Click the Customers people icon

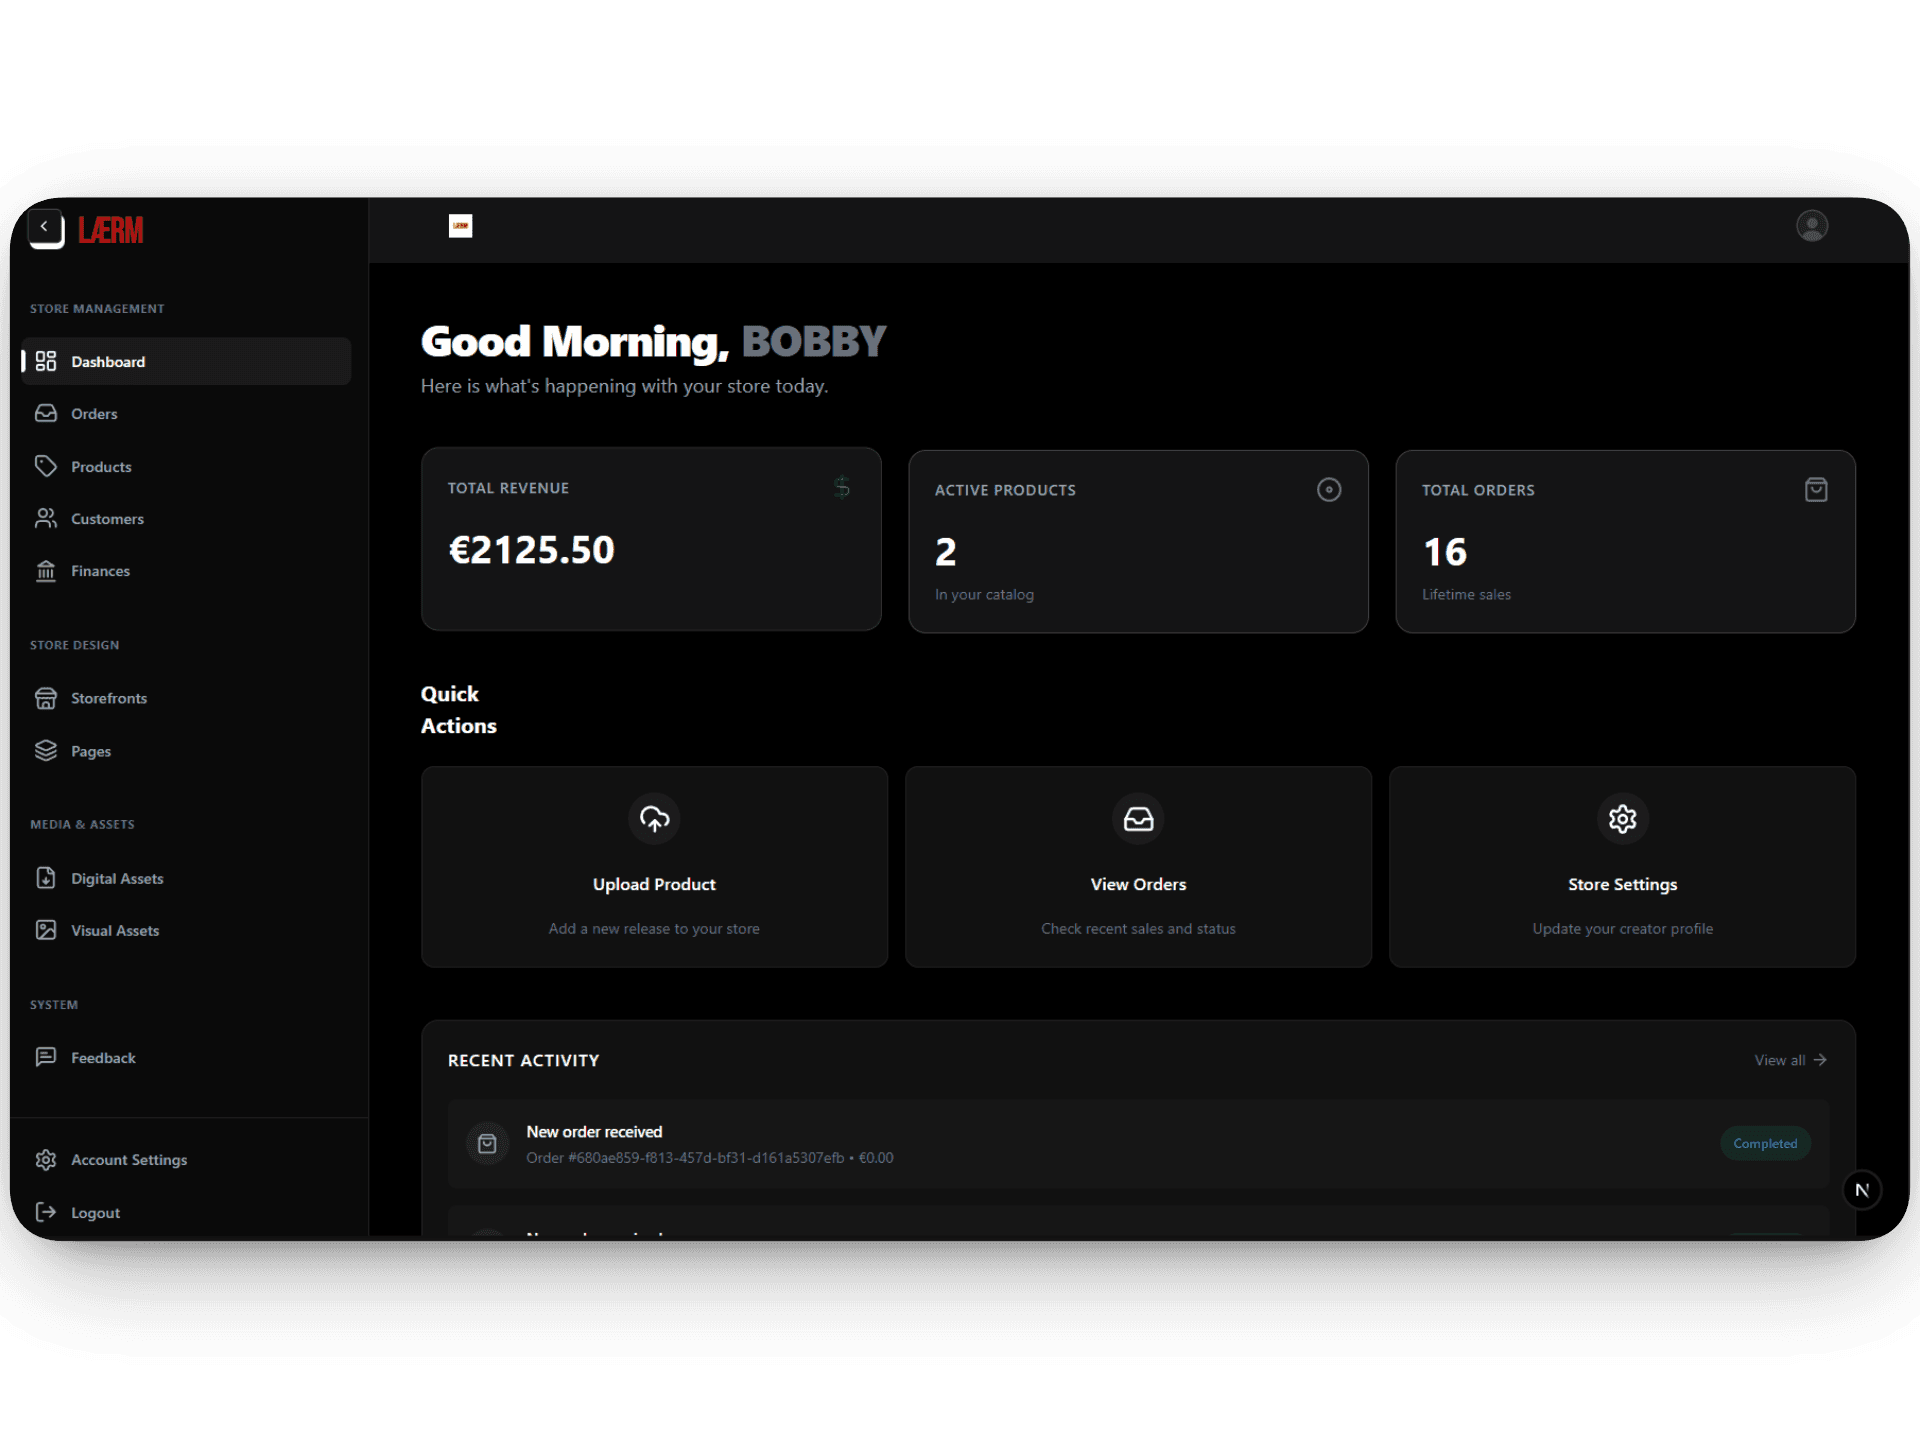(46, 518)
